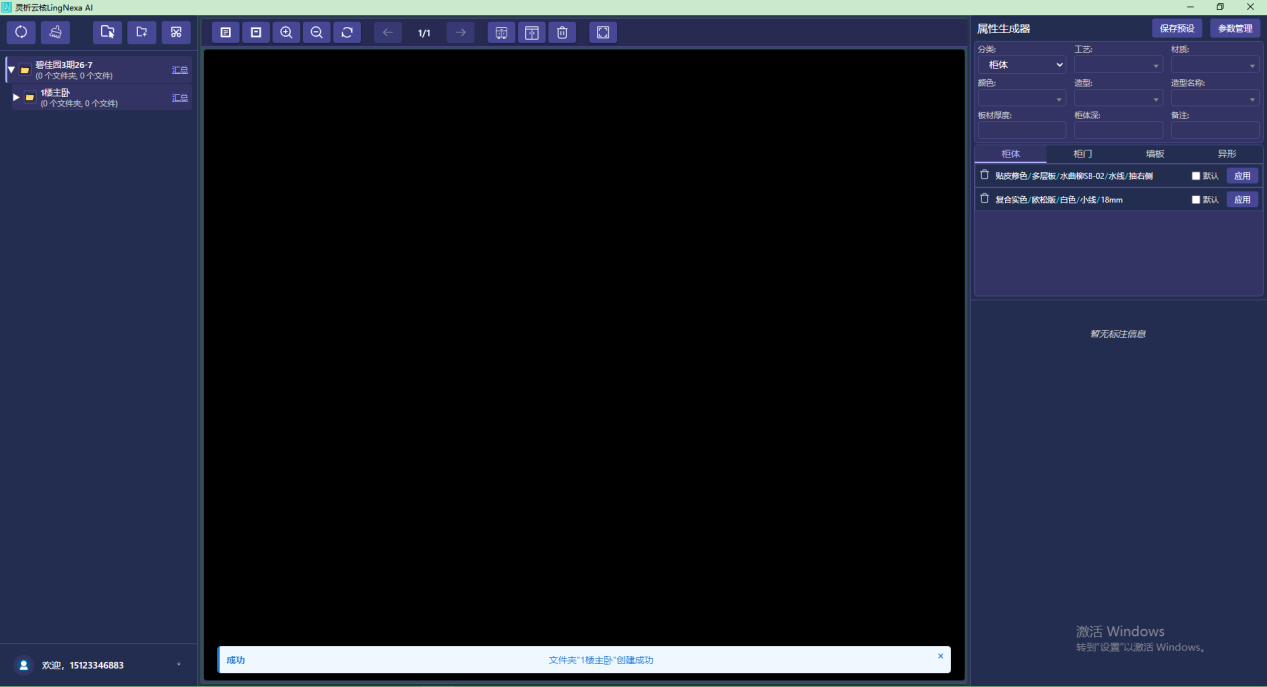Switch to the 墙板 tab
Screen dimensions: 1267x687
(x=1154, y=154)
